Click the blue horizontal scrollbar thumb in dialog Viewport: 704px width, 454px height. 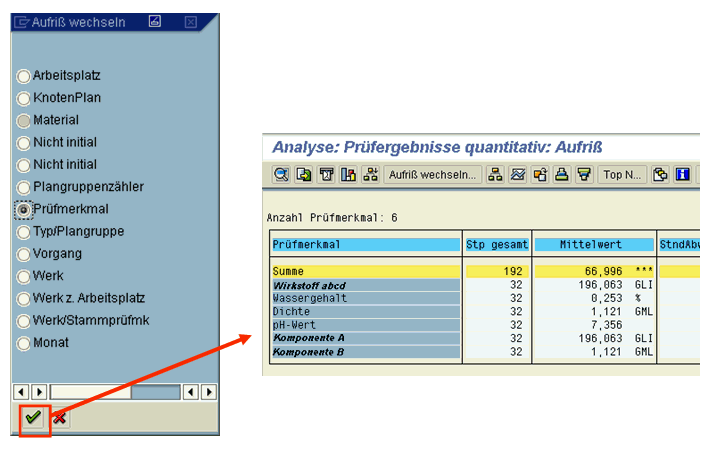point(156,392)
